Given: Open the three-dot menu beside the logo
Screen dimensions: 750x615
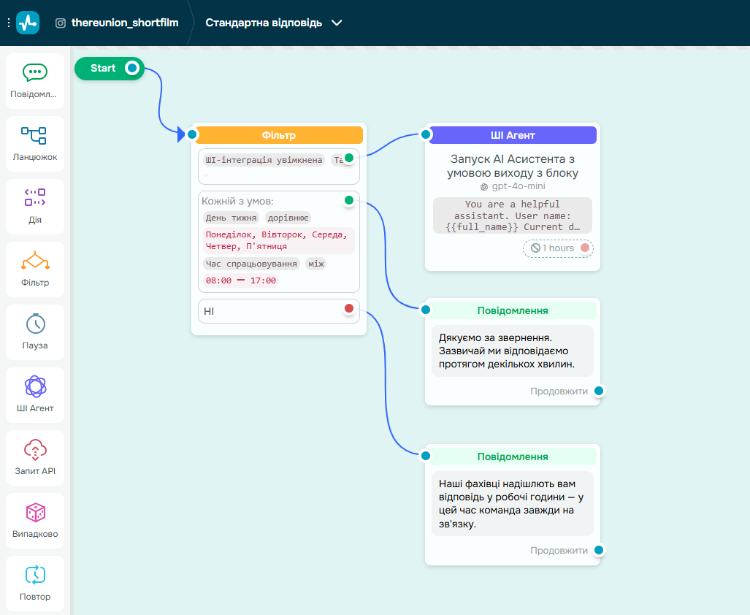Looking at the screenshot, I should pos(9,22).
